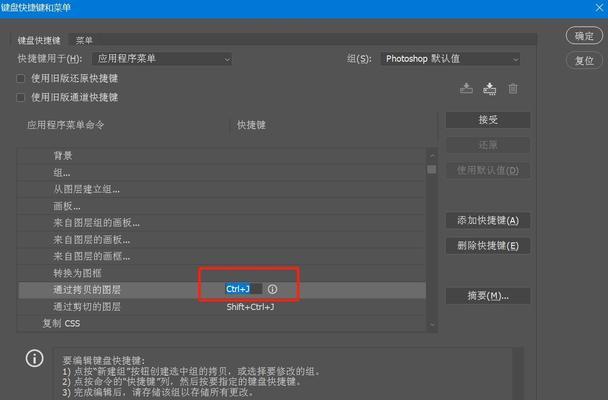Click the 还原 button

point(488,145)
